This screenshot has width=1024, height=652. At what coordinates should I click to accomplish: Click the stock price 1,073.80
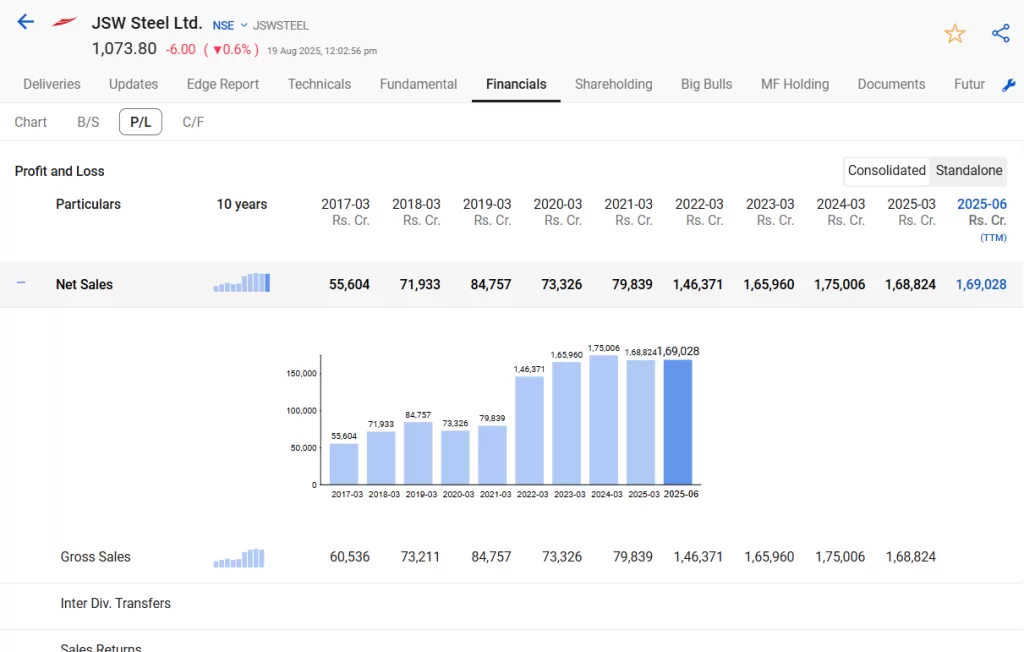[124, 49]
